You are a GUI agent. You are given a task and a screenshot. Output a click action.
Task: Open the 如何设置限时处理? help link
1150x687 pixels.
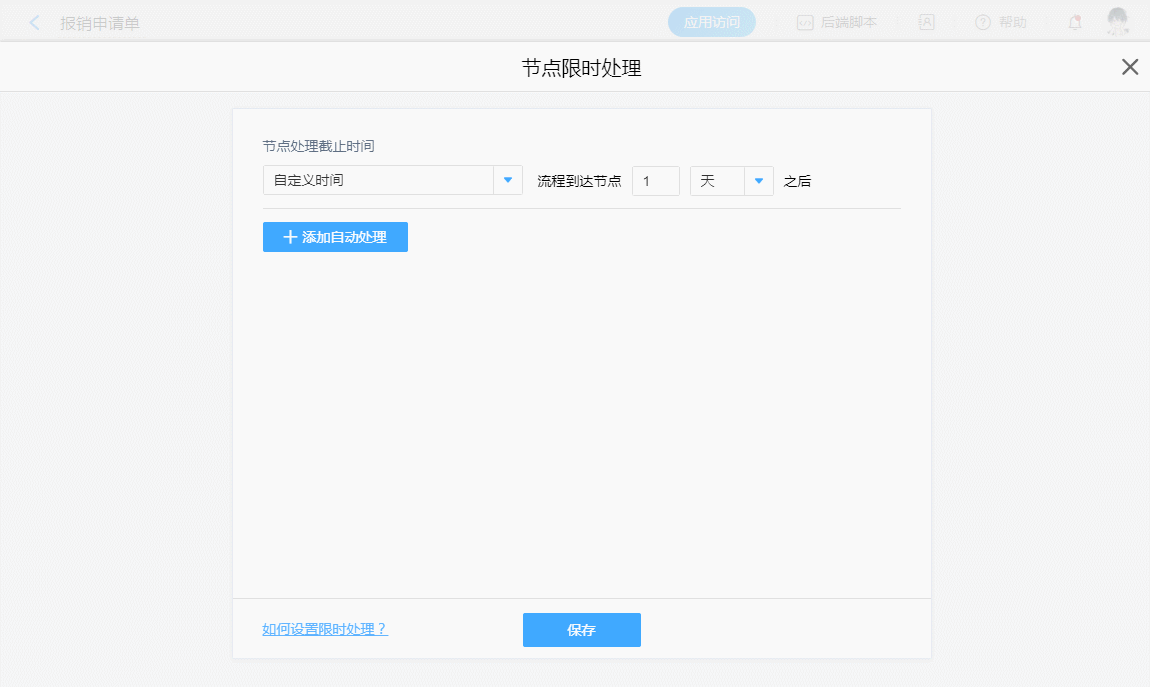coord(324,629)
